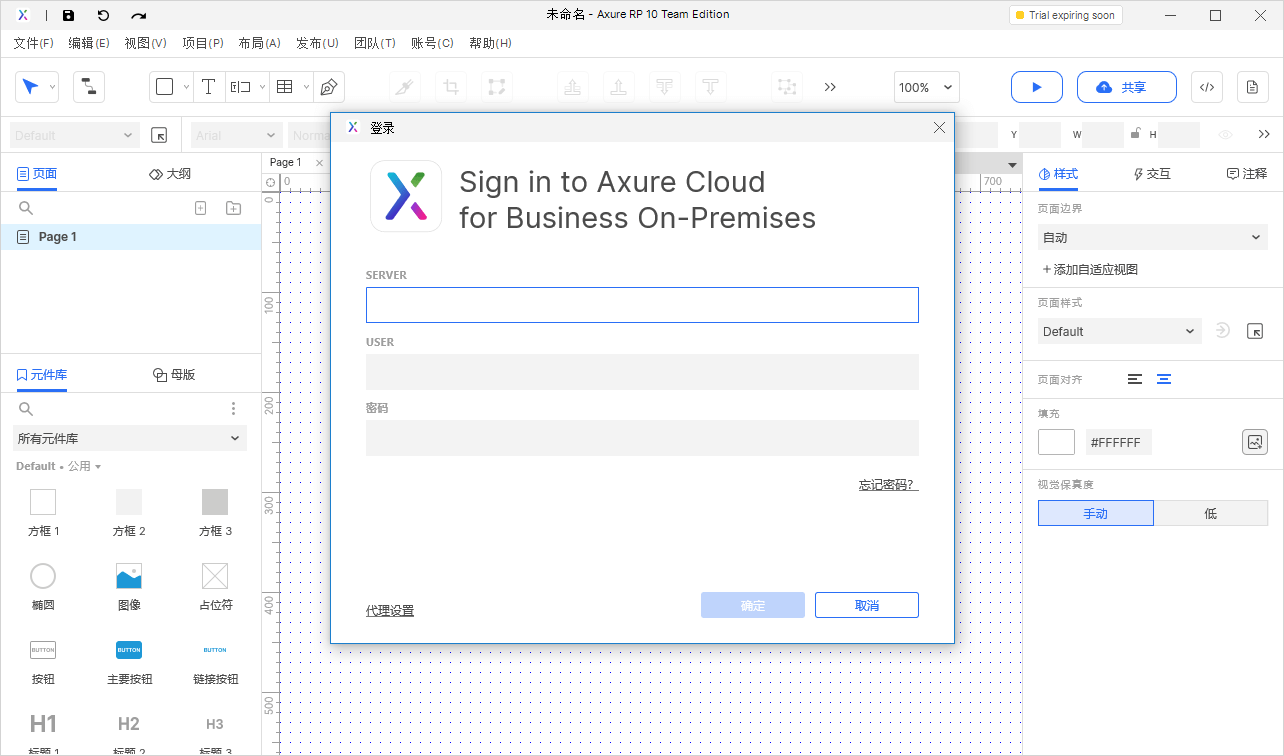Open the 代理设置 link

(390, 610)
